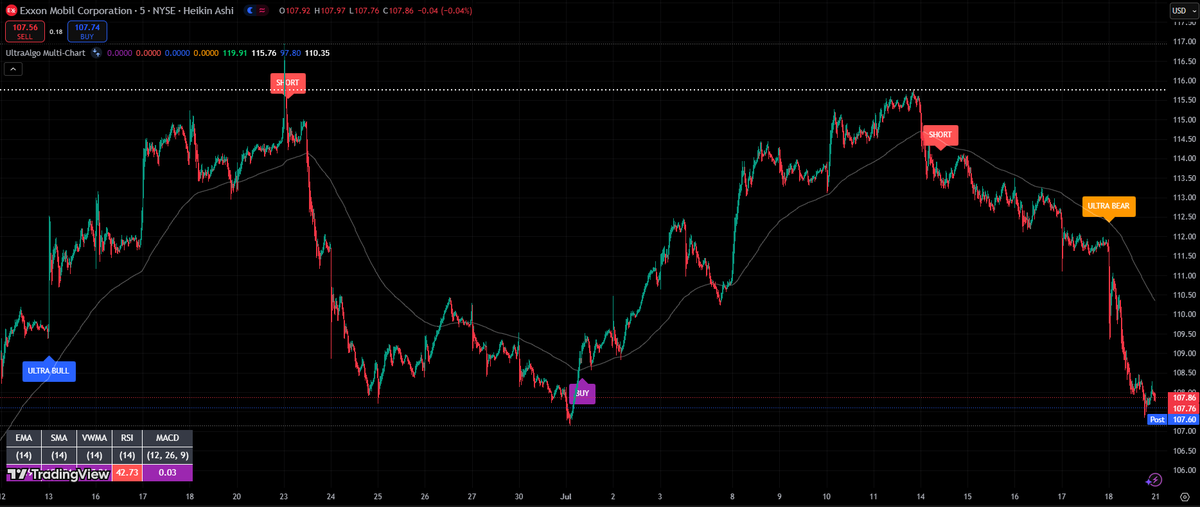This screenshot has height=507, width=1200.
Task: Click the Low value L107.76
Action: 364,10
